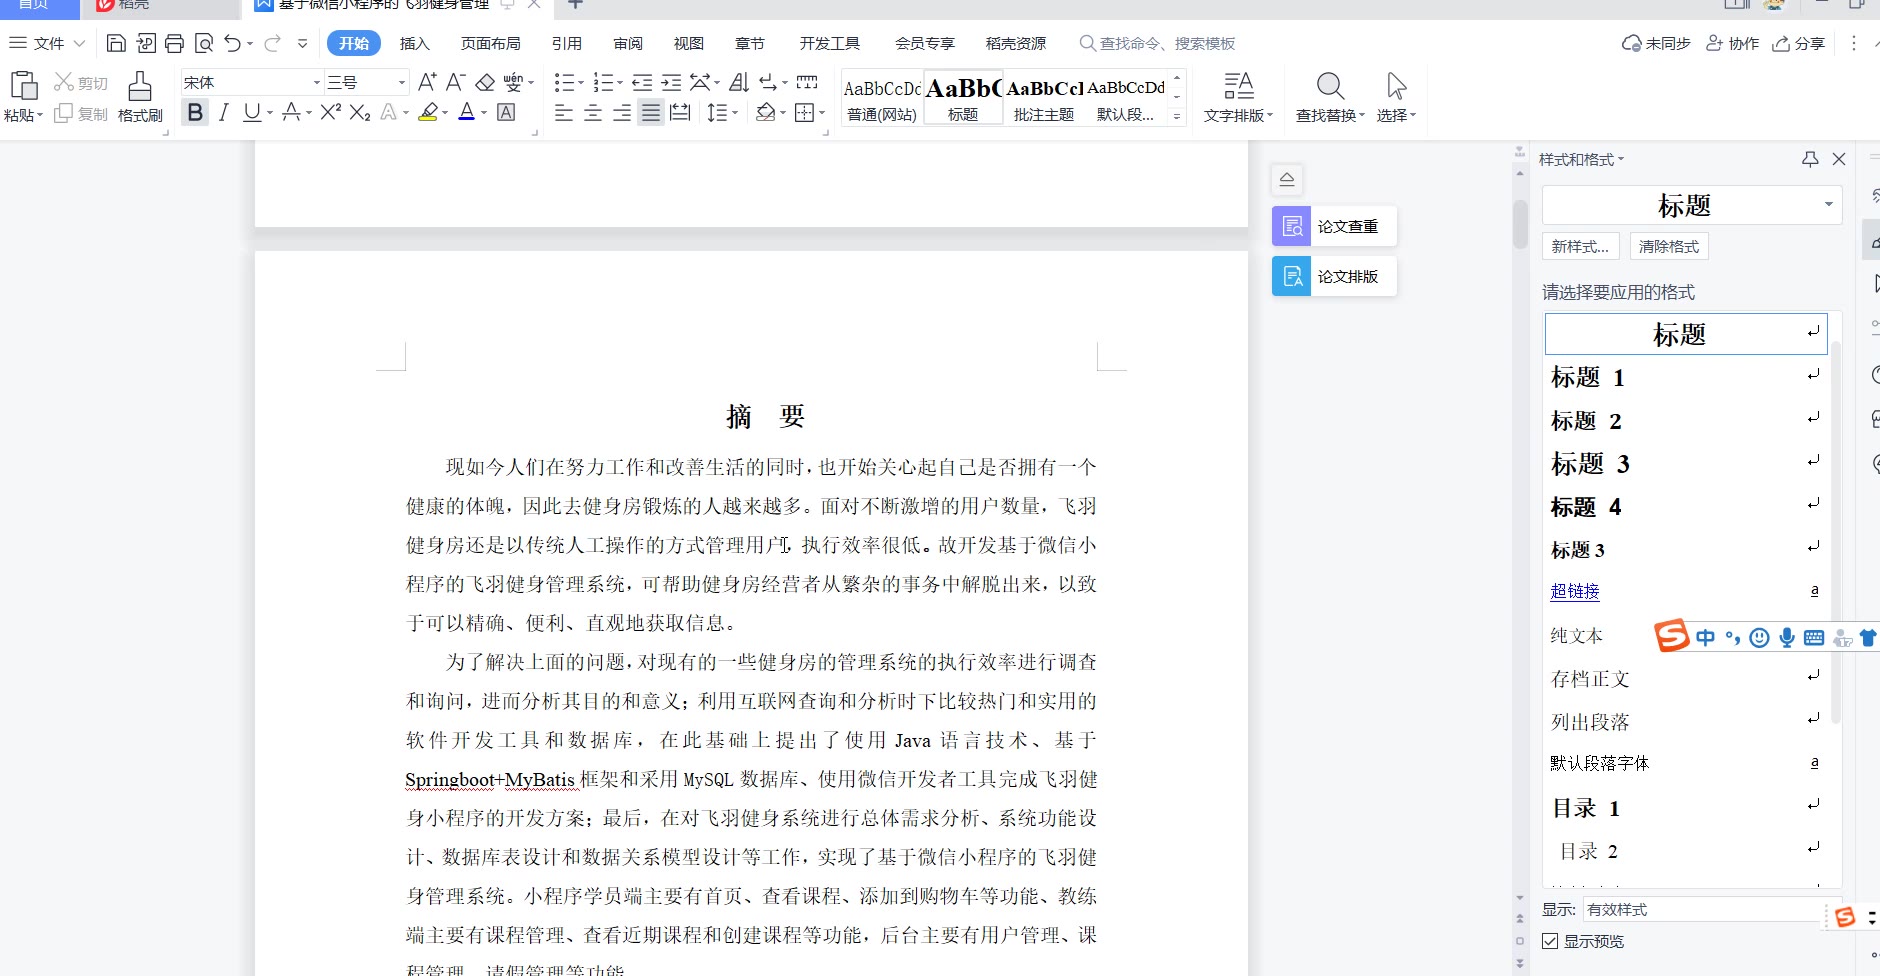
Task: Open Find and Replace (查找替换)
Action: pos(1329,96)
